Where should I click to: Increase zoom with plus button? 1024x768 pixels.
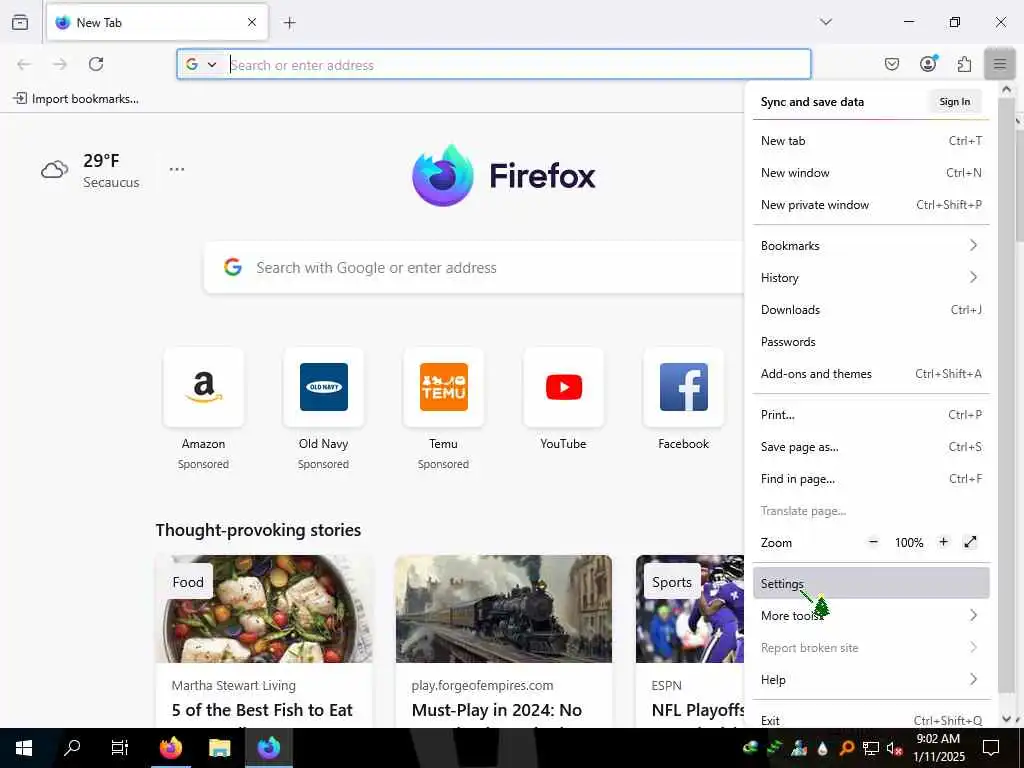(943, 542)
